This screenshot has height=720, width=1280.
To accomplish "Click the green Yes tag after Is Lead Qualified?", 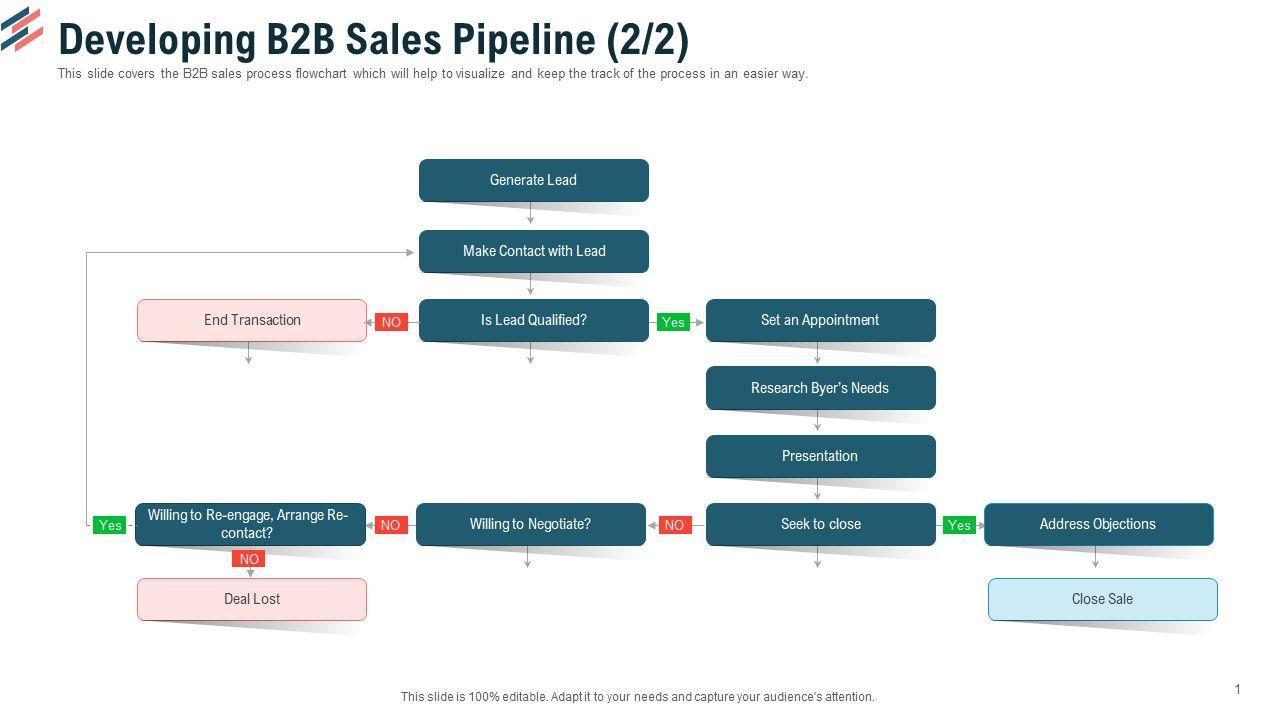I will point(674,322).
